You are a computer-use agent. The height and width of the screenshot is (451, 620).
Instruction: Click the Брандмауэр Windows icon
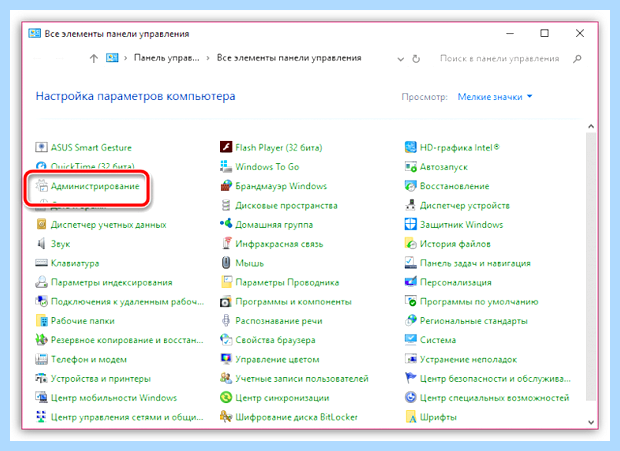[226, 186]
